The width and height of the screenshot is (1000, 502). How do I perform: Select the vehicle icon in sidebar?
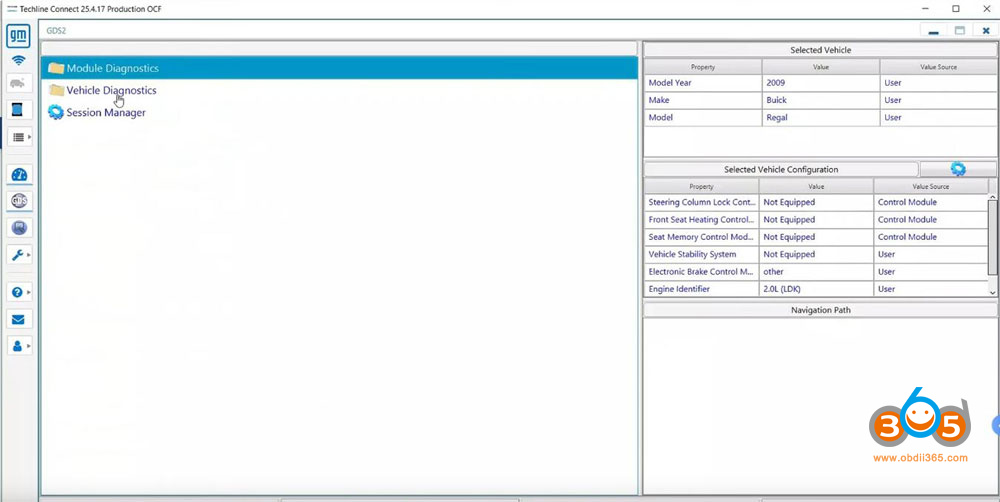(19, 84)
